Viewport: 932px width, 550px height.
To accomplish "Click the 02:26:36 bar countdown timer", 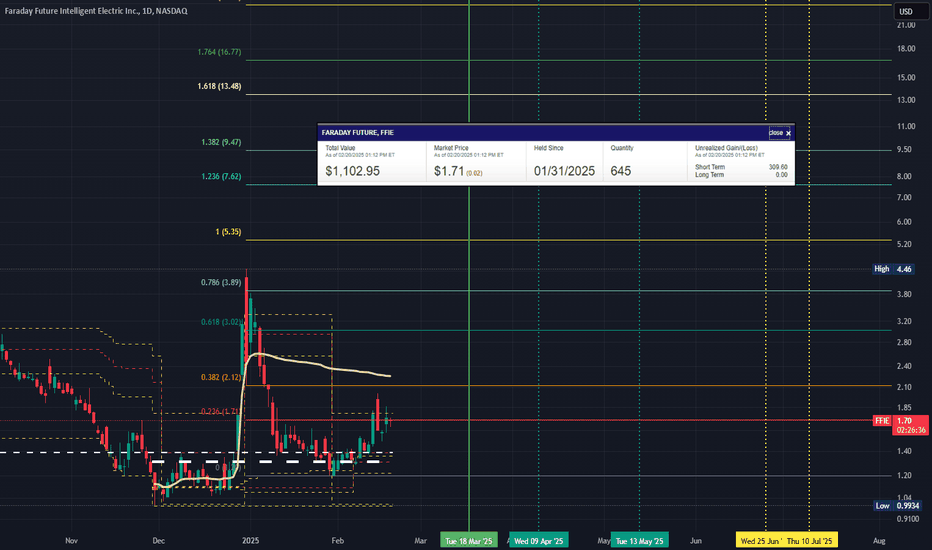I will [911, 430].
